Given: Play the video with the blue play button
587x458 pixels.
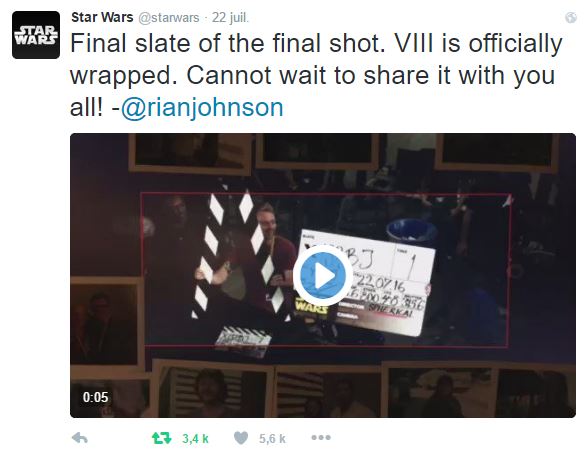Looking at the screenshot, I should click(x=323, y=276).
